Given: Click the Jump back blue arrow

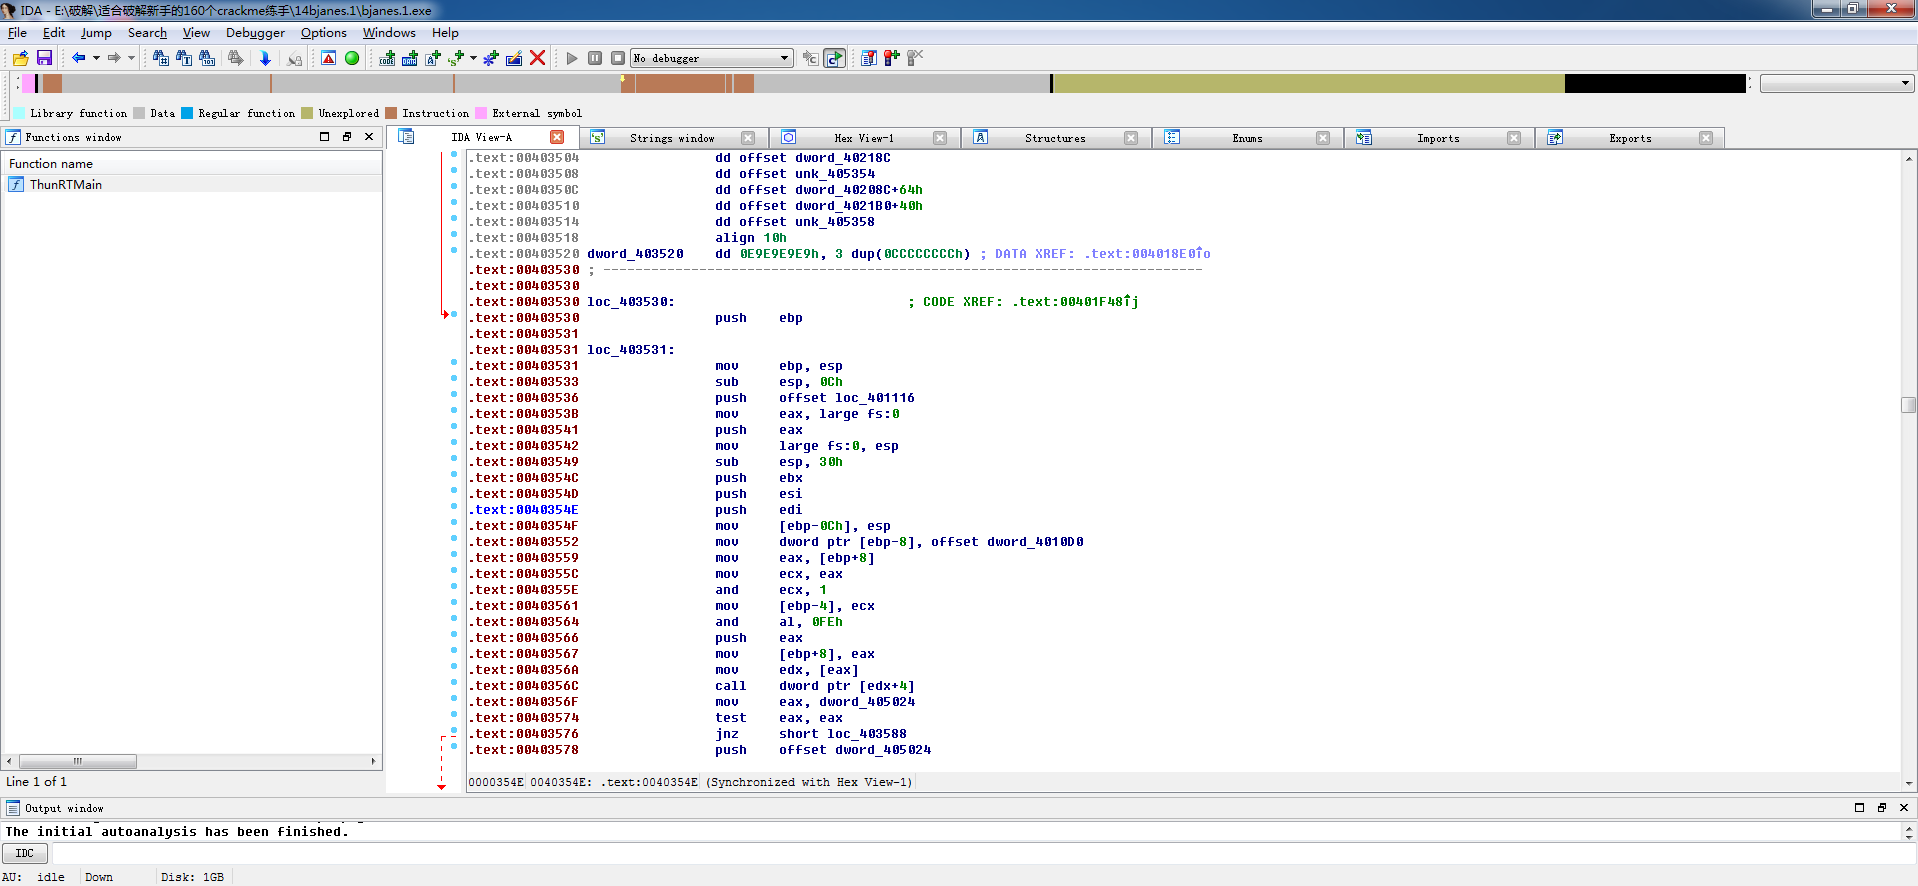Looking at the screenshot, I should [78, 58].
